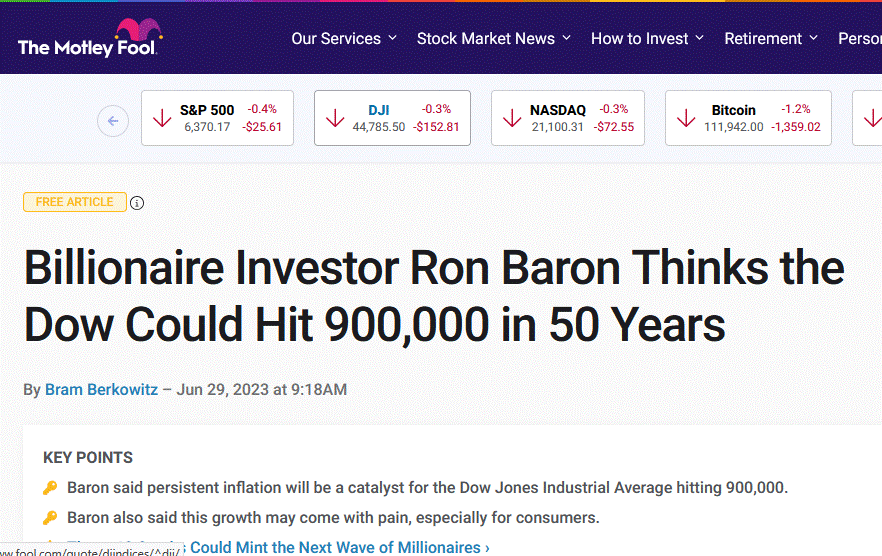Click the consumer pain key point text
The height and width of the screenshot is (556, 882).
point(334,518)
